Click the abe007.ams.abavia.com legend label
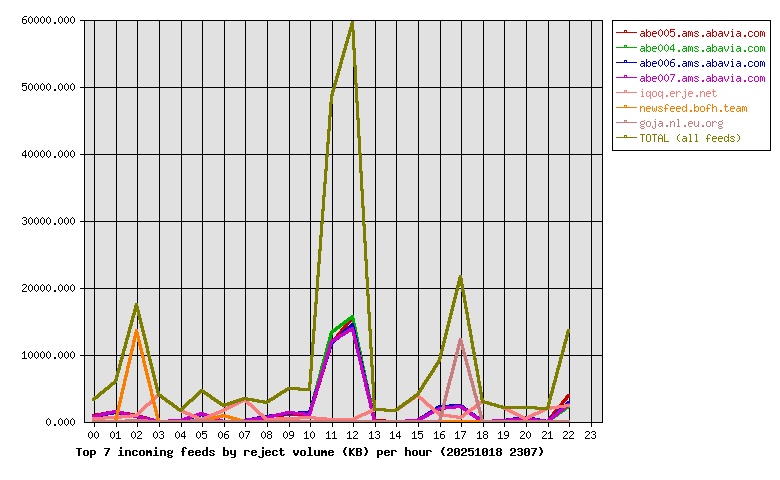780x480 pixels. (702, 78)
